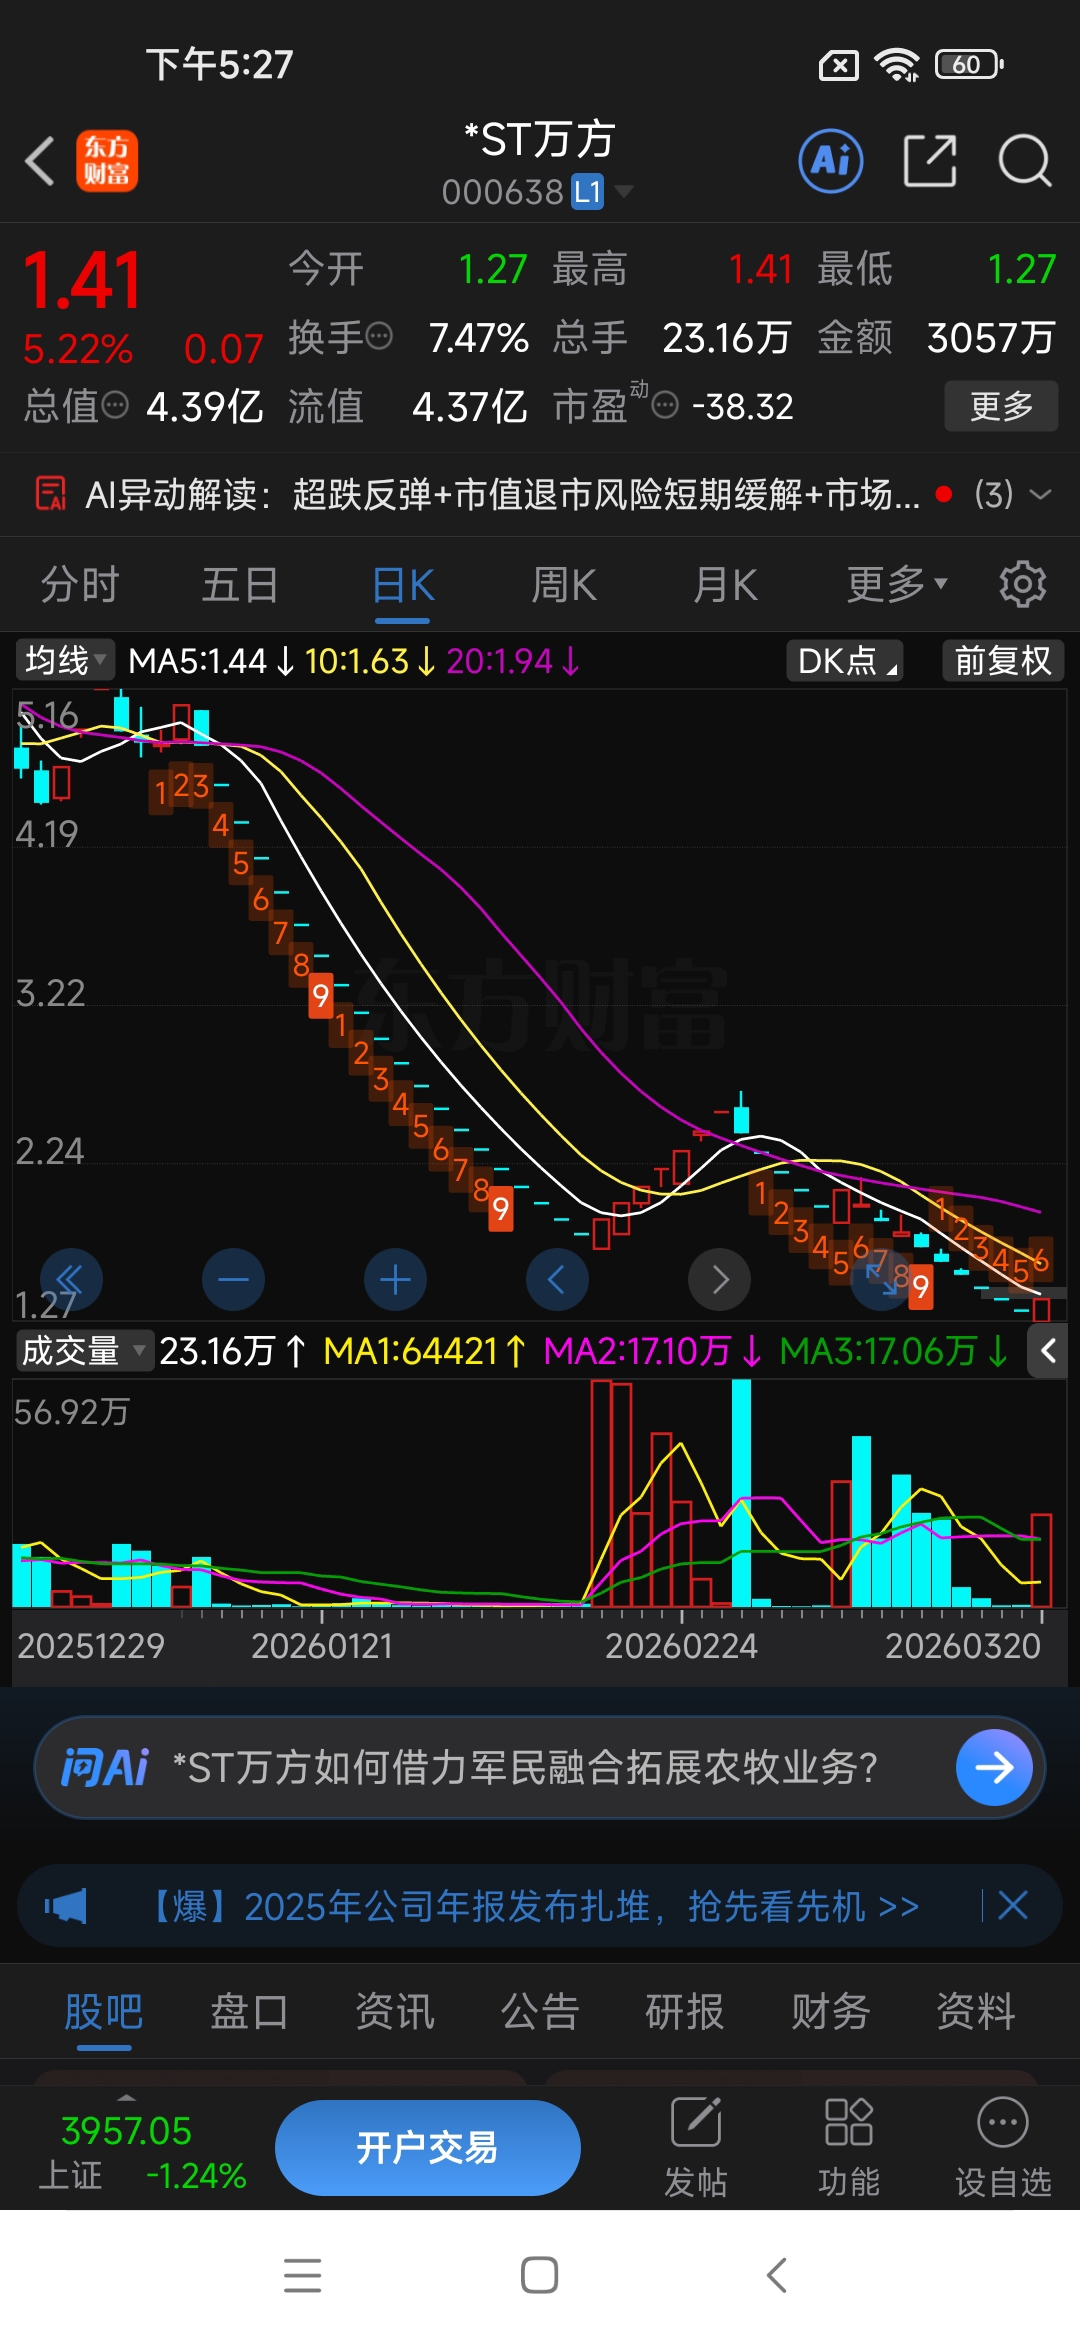
Task: Tap the 开户交易 button
Action: point(428,2148)
